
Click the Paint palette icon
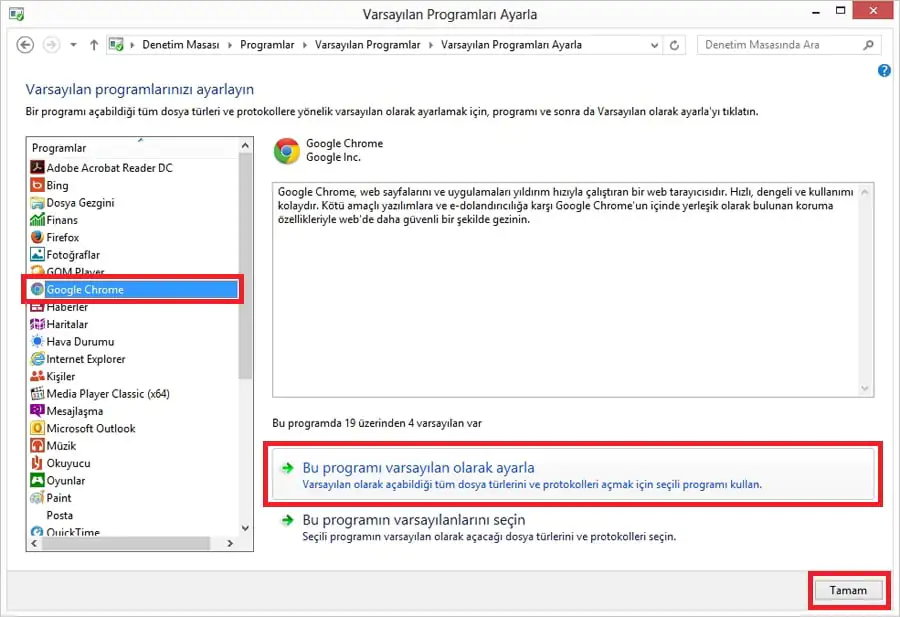pyautogui.click(x=37, y=498)
